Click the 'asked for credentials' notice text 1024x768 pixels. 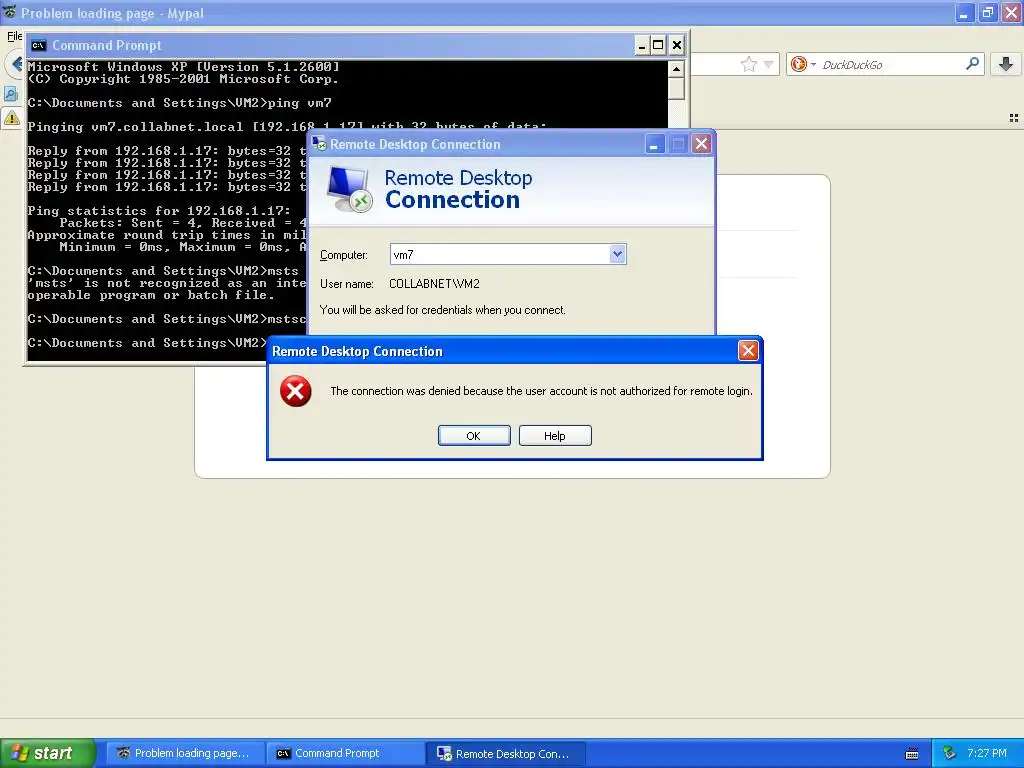coord(443,310)
